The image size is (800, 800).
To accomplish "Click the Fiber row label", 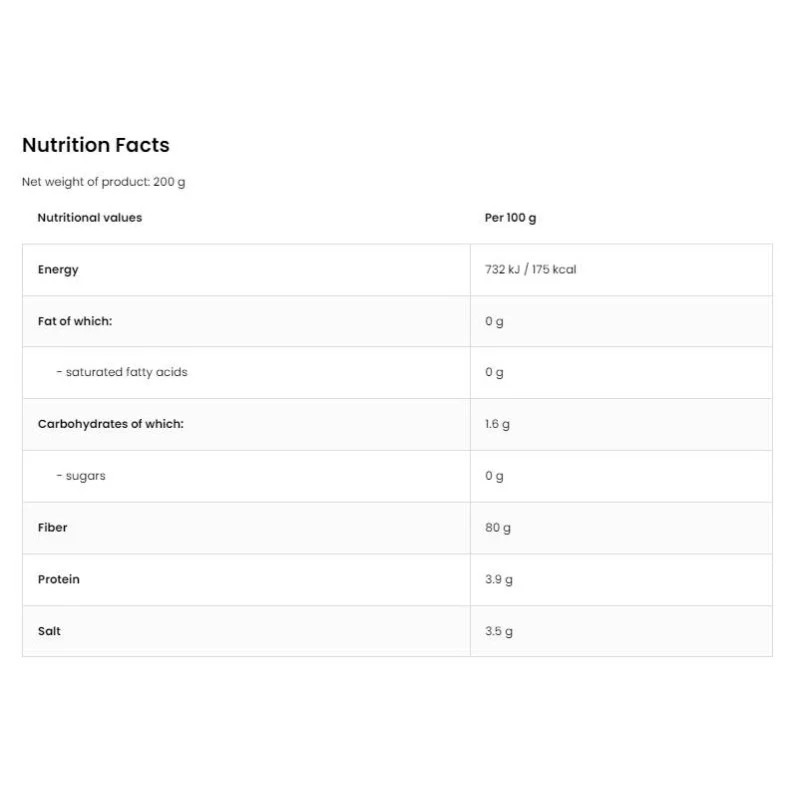I will click(x=53, y=528).
